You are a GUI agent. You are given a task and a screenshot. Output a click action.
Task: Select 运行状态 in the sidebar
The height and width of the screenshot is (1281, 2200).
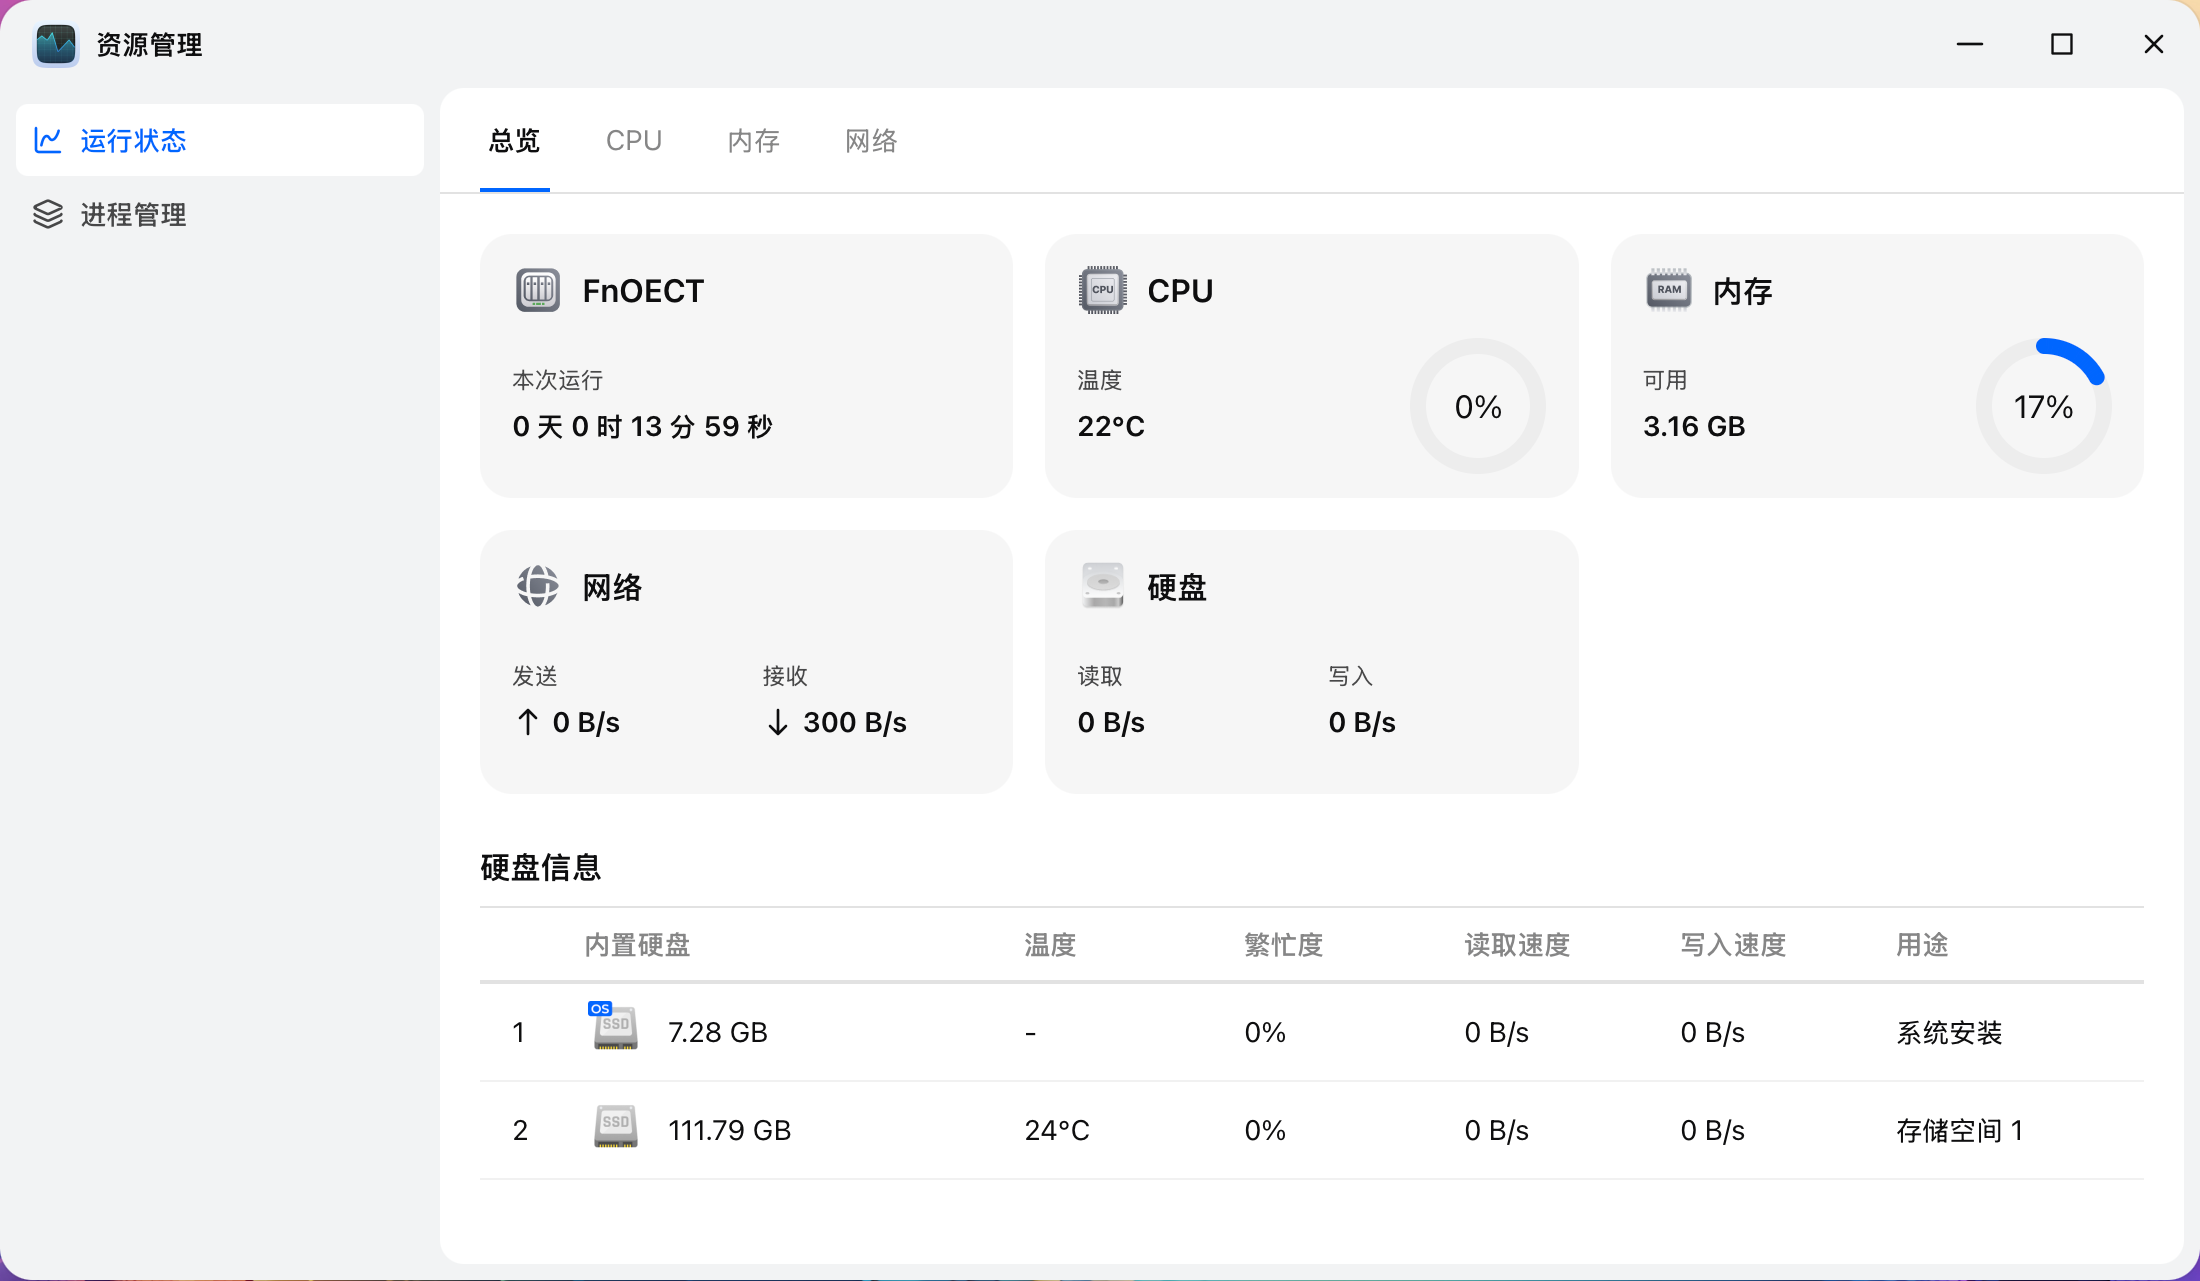point(133,140)
